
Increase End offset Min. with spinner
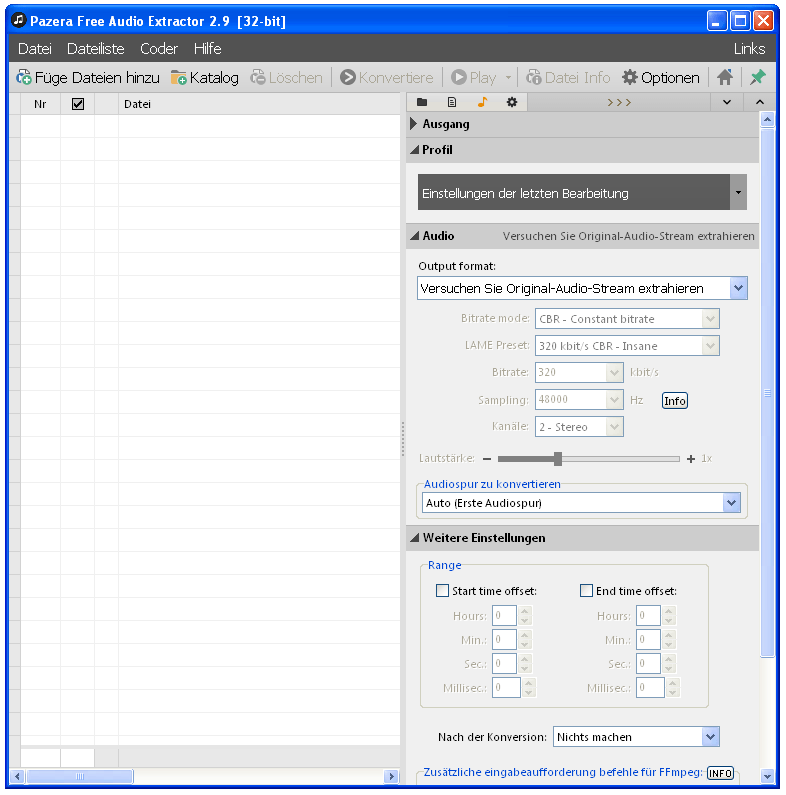[669, 634]
